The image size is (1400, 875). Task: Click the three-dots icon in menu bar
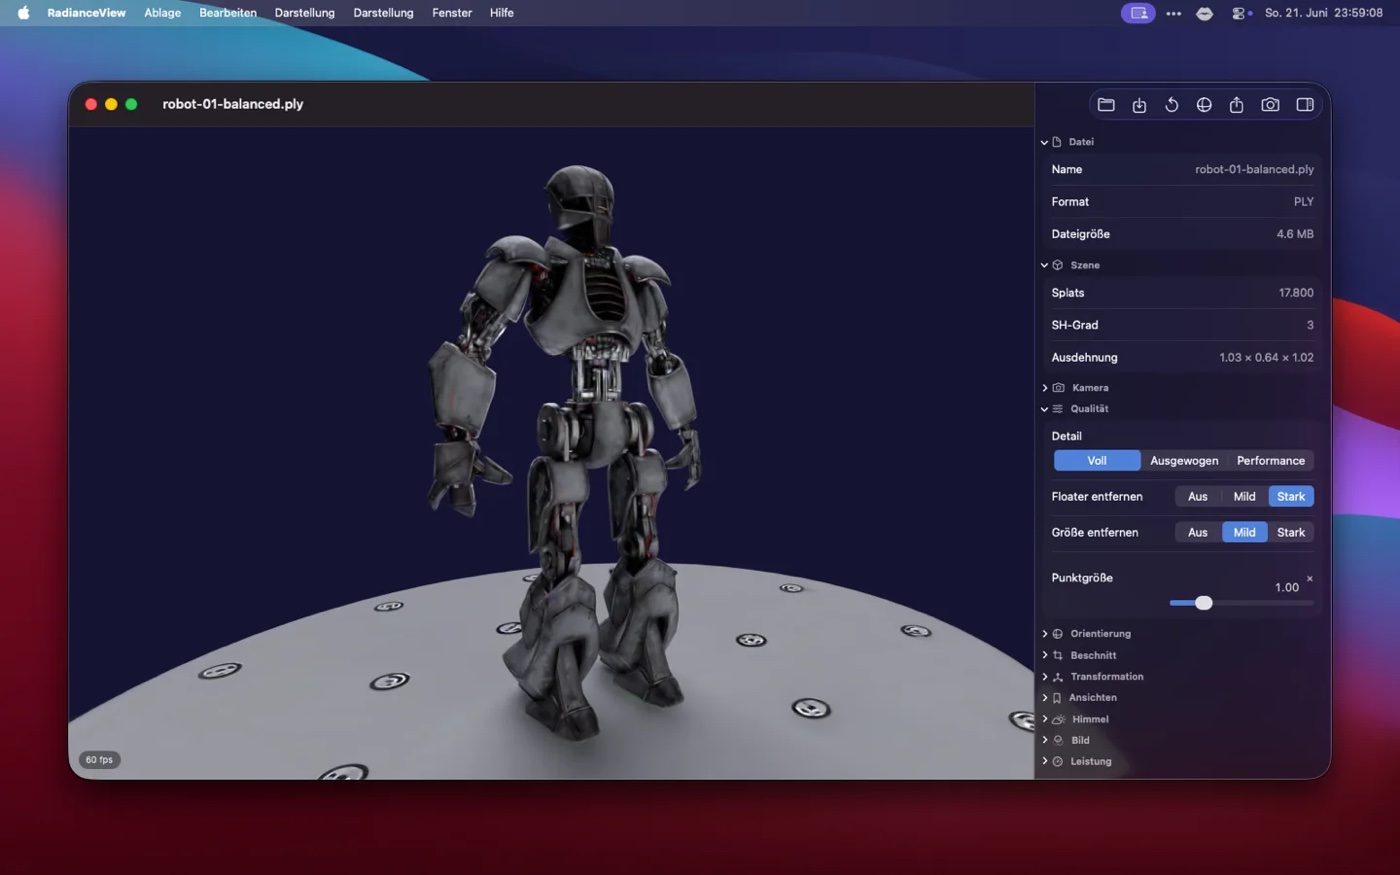(x=1174, y=13)
